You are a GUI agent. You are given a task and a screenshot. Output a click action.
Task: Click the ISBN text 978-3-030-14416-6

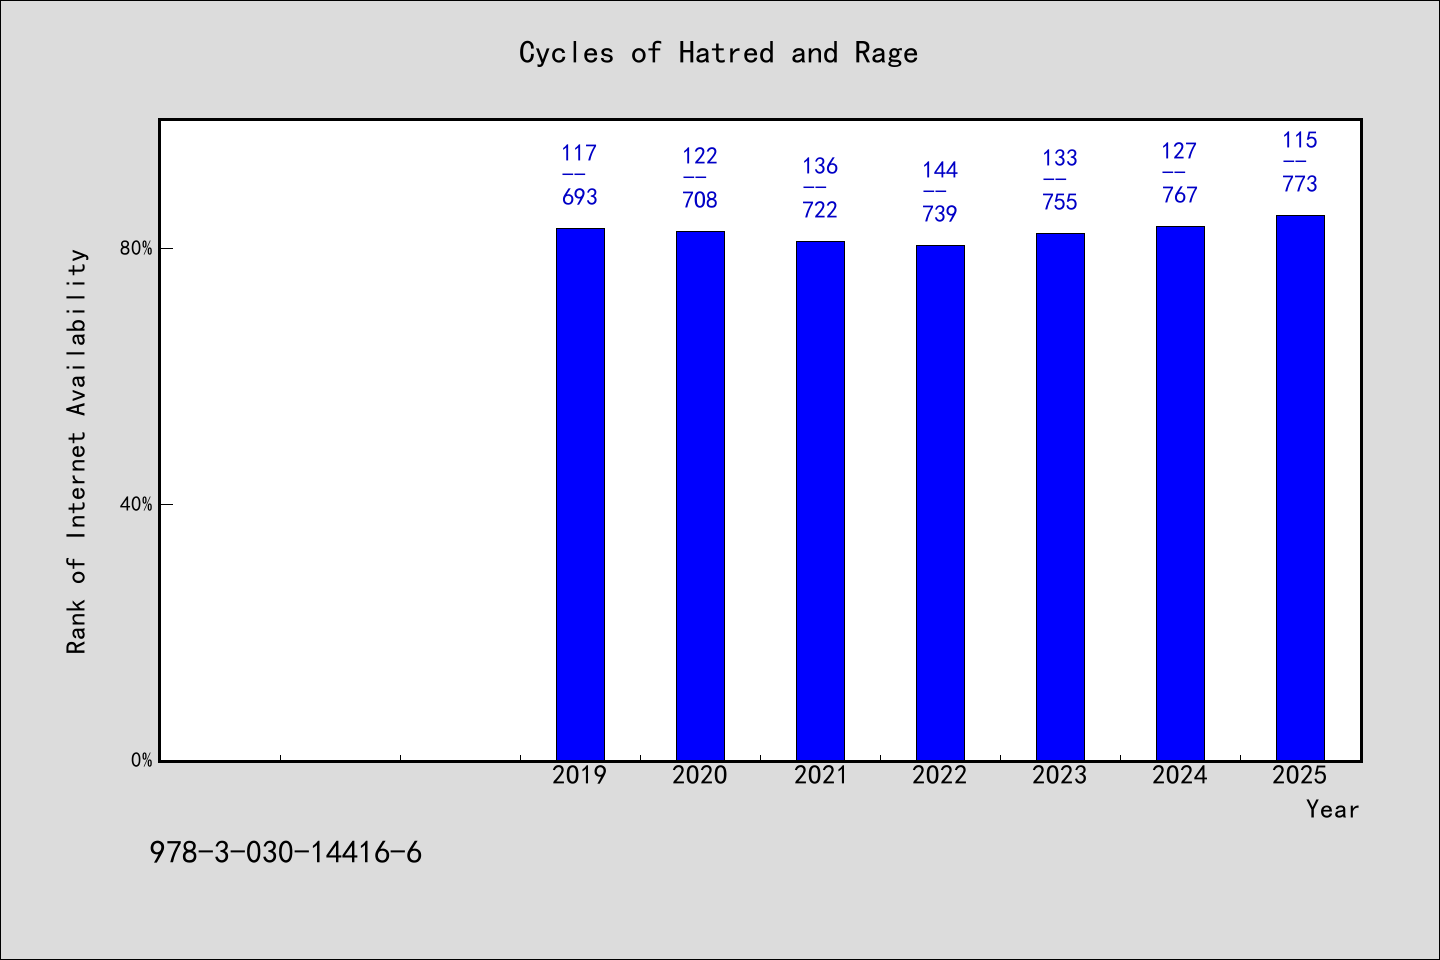[286, 853]
